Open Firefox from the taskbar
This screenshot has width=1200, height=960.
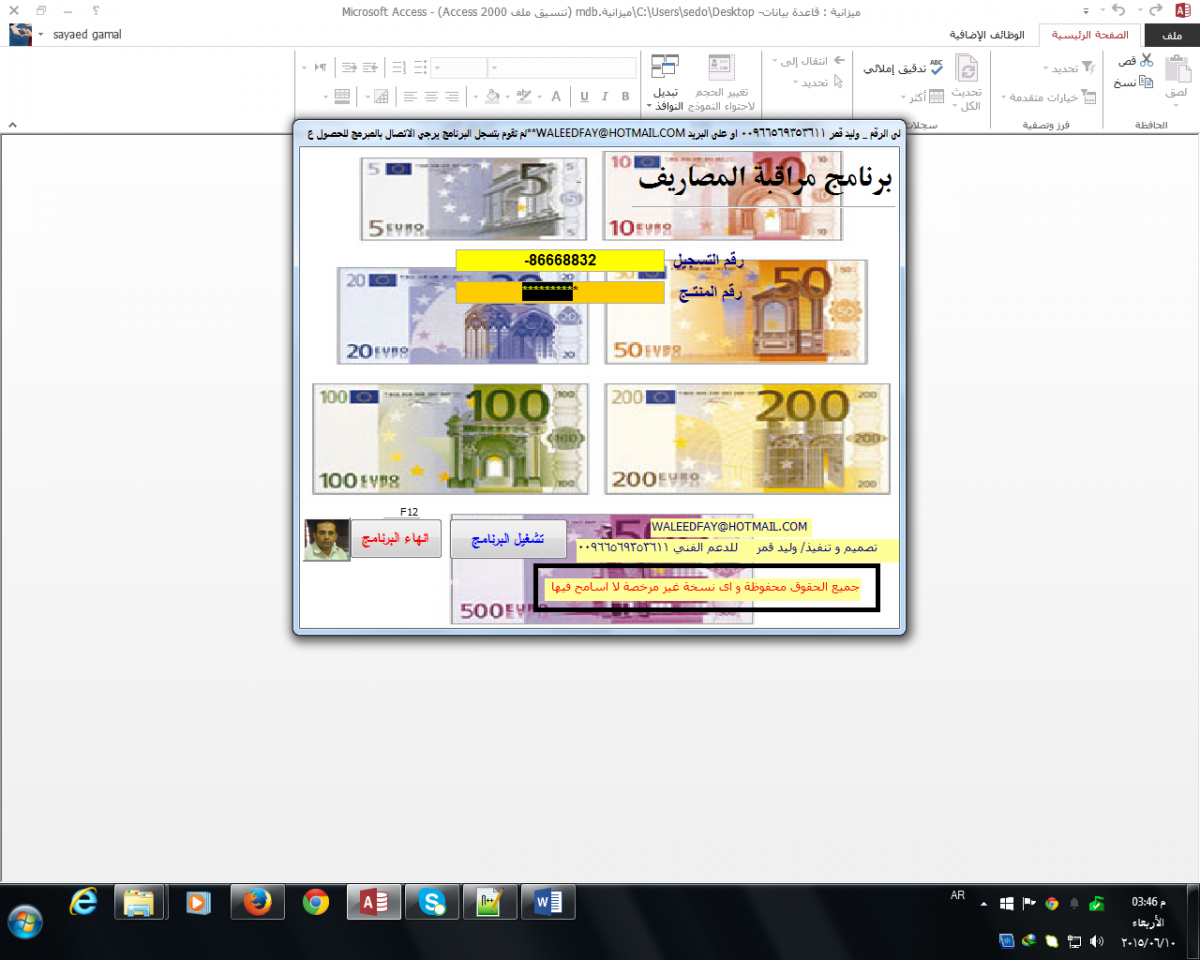pyautogui.click(x=257, y=903)
